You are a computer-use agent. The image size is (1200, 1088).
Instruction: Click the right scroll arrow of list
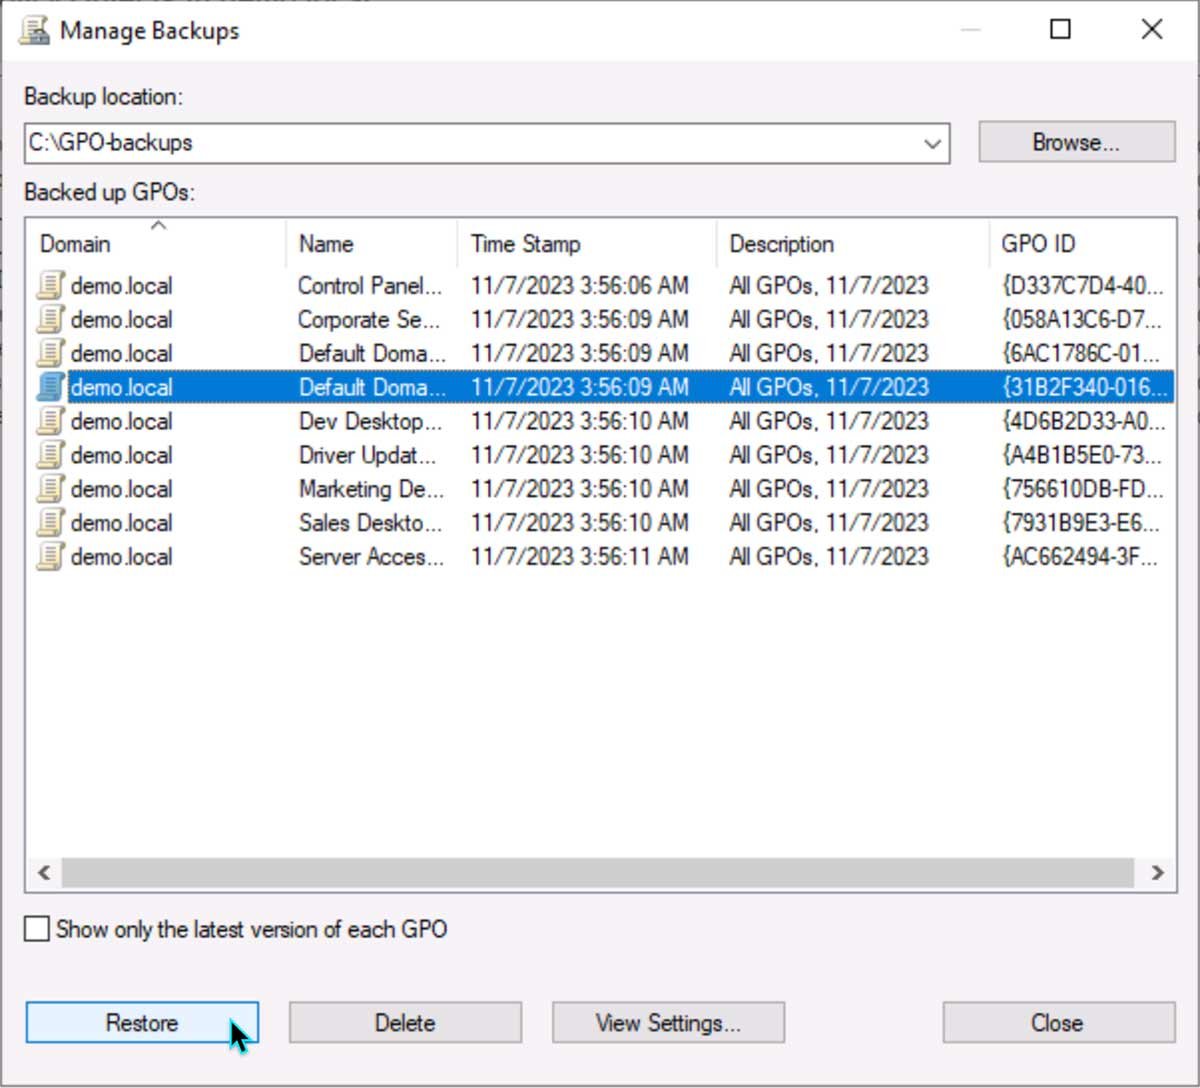point(1157,873)
